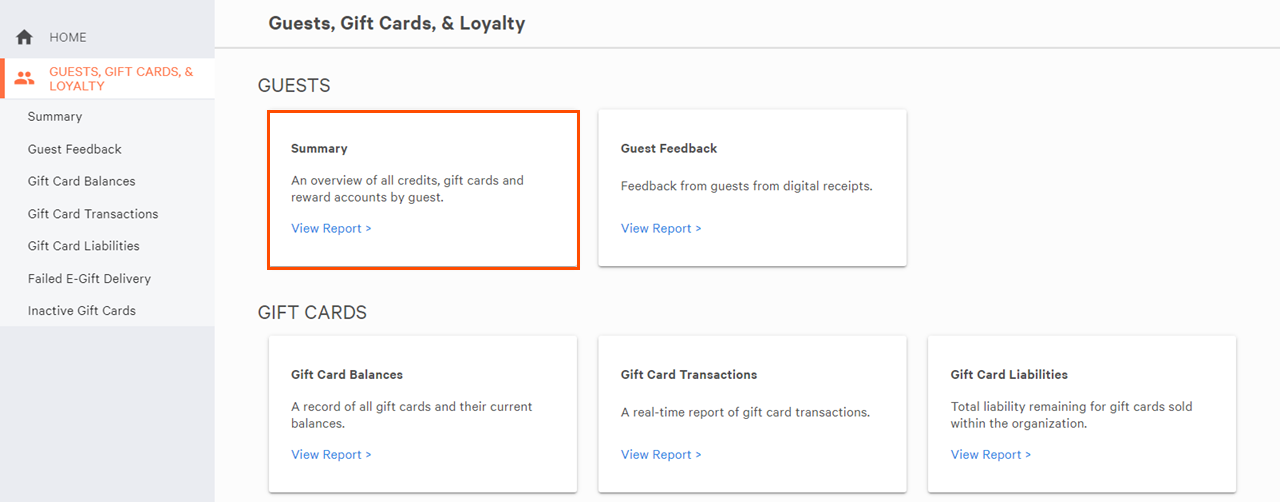Viewport: 1280px width, 502px height.
Task: Open Guest Feedback in the sidebar list
Action: coord(75,149)
